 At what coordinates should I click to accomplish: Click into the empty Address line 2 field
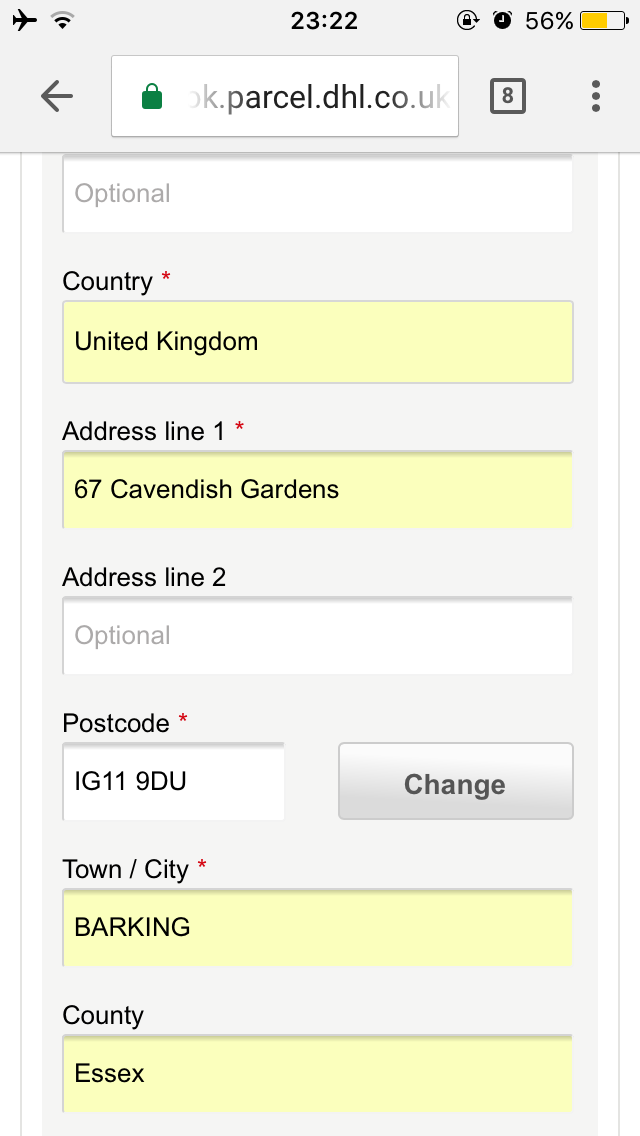[x=317, y=635]
